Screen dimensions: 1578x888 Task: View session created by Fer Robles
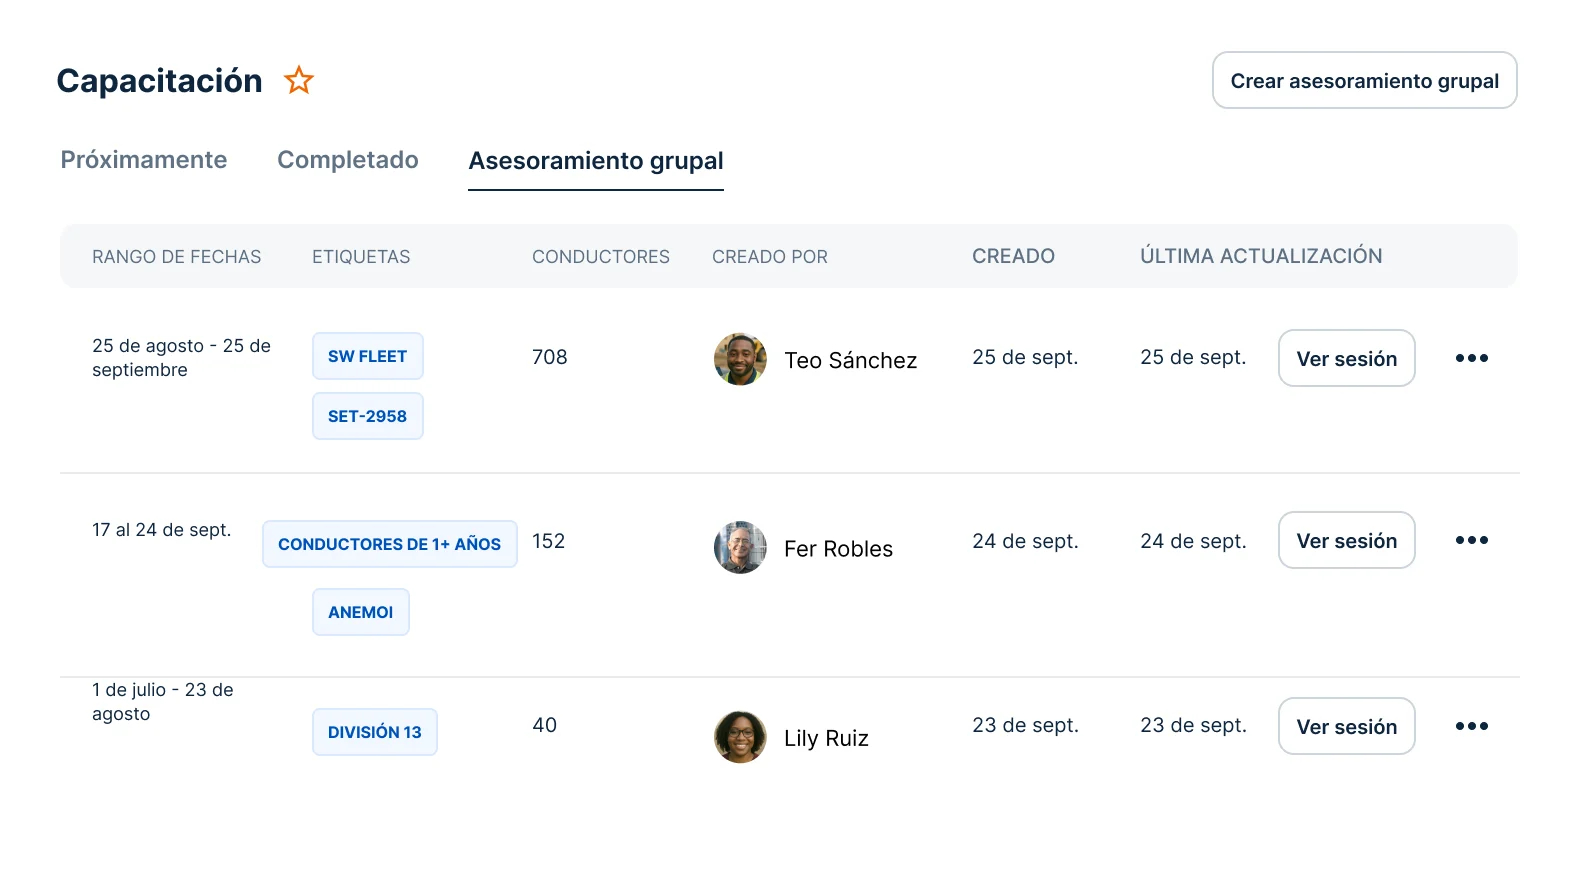click(x=1346, y=540)
